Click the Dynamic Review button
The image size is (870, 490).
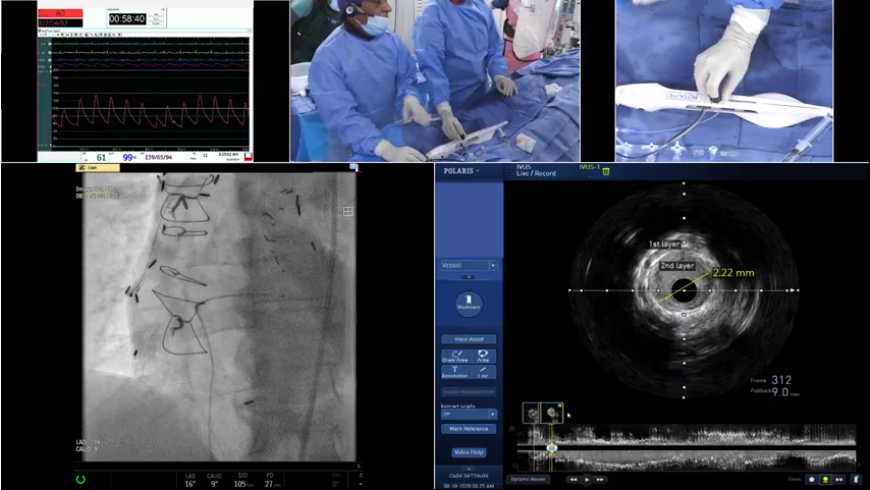click(x=528, y=479)
